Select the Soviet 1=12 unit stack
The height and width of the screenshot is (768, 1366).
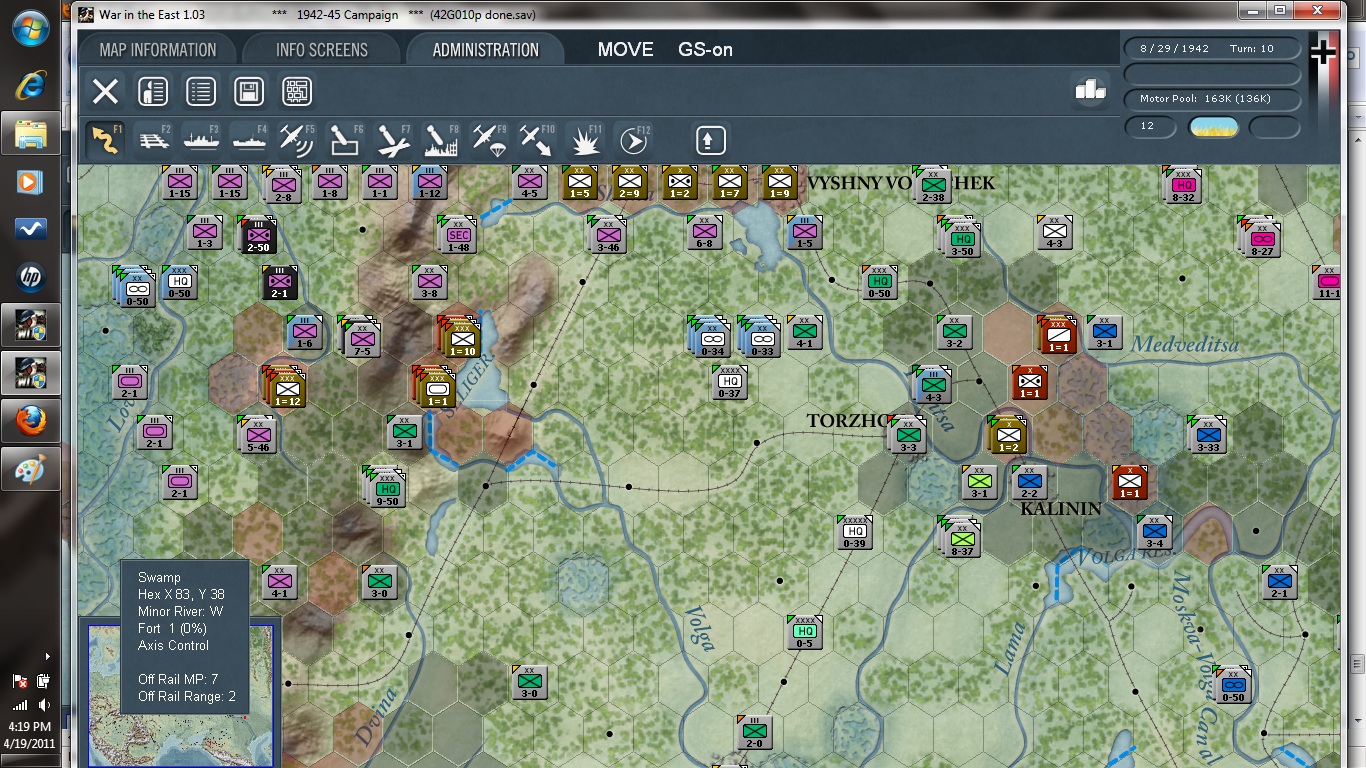[285, 386]
